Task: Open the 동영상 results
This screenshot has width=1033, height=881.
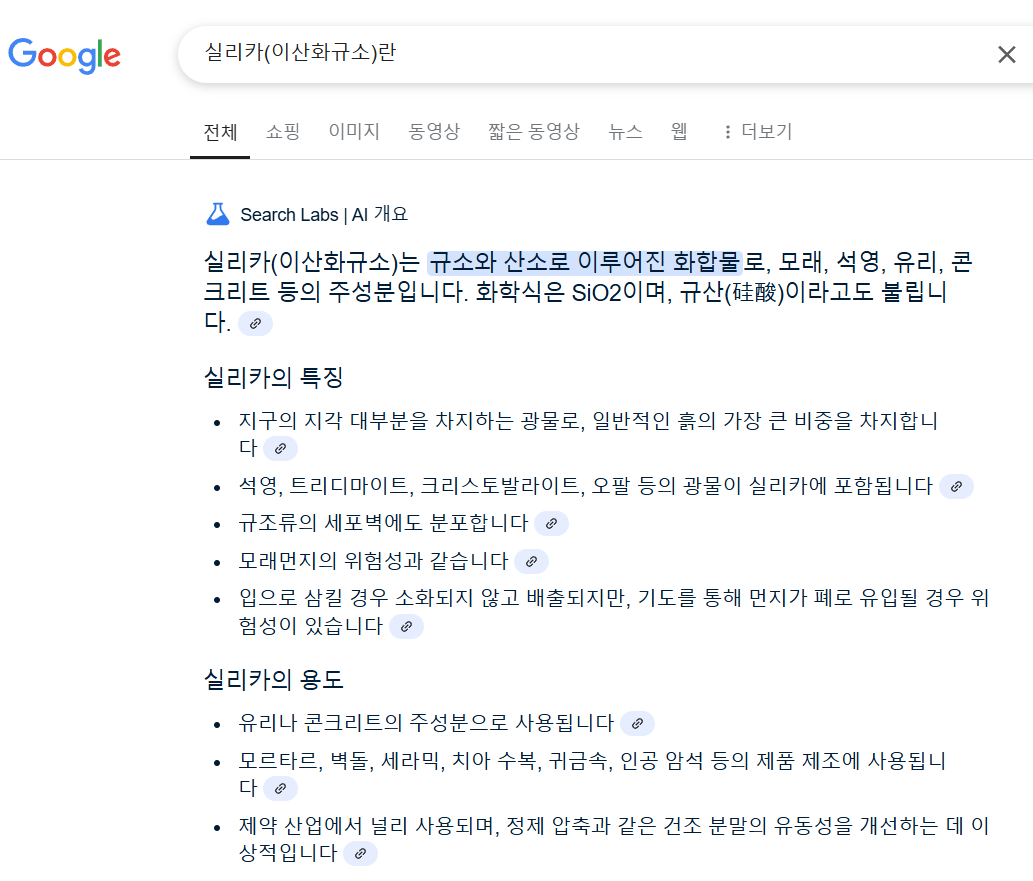Action: (x=434, y=131)
